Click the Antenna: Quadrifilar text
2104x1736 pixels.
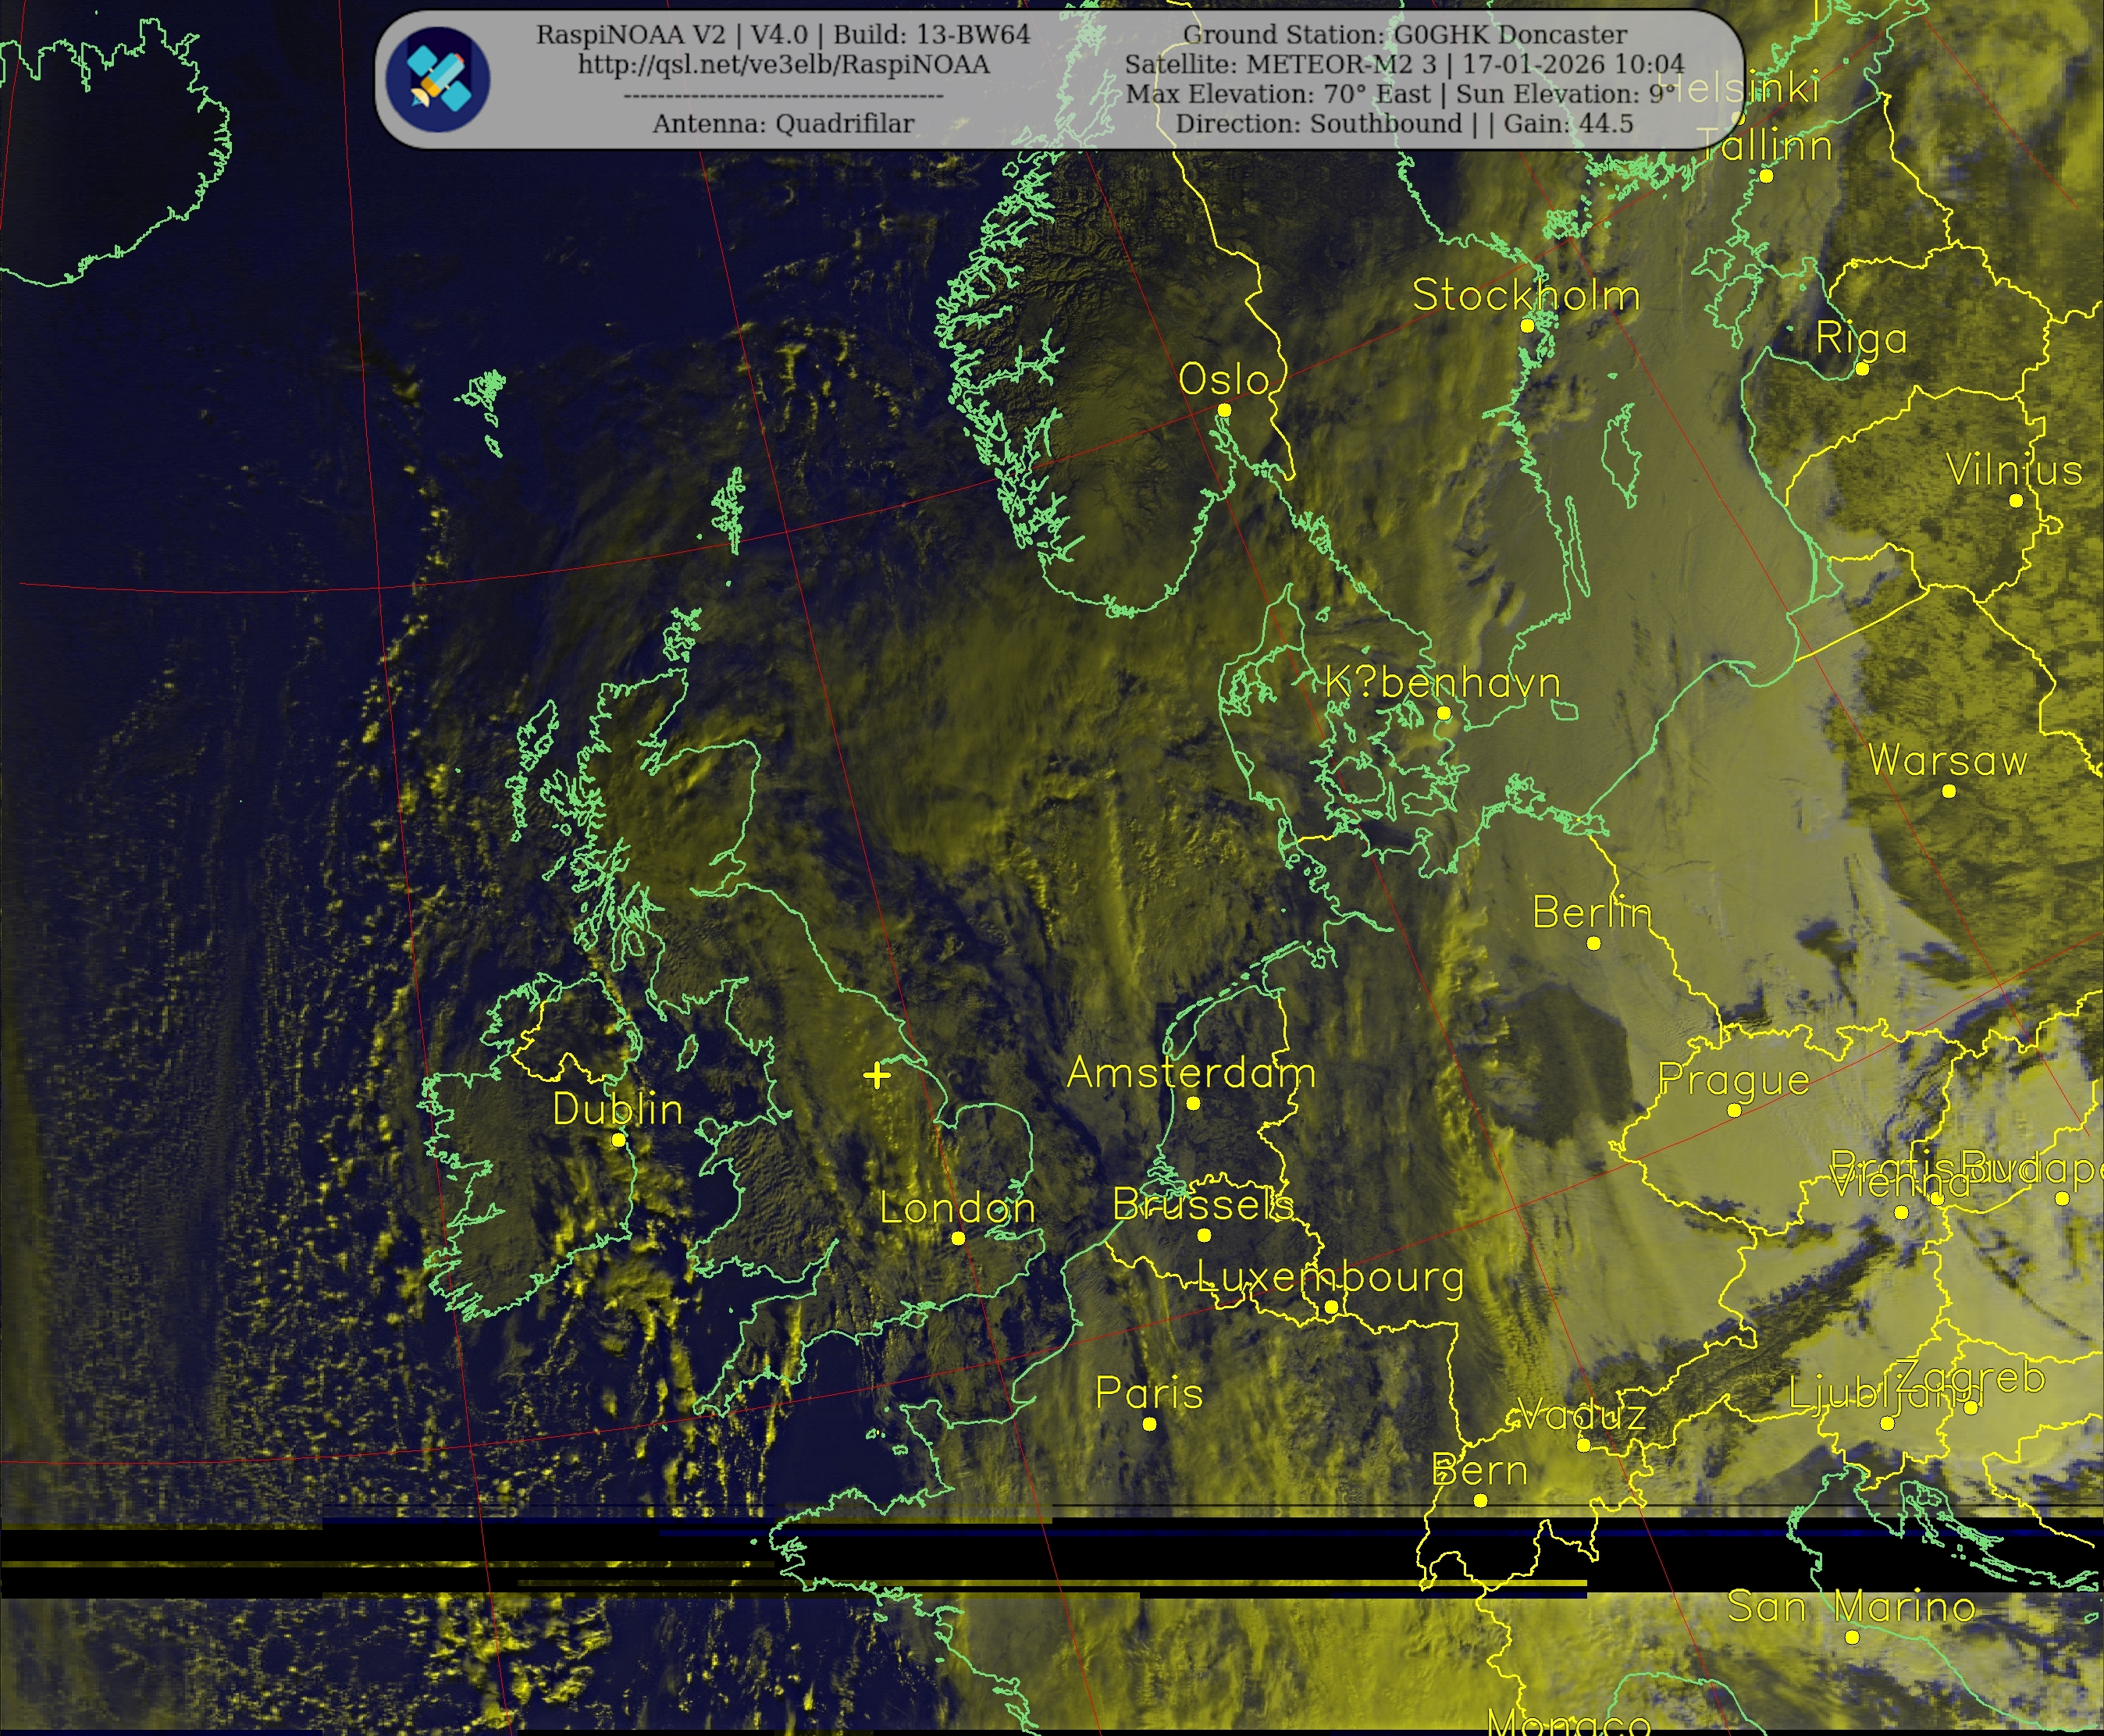click(x=783, y=124)
